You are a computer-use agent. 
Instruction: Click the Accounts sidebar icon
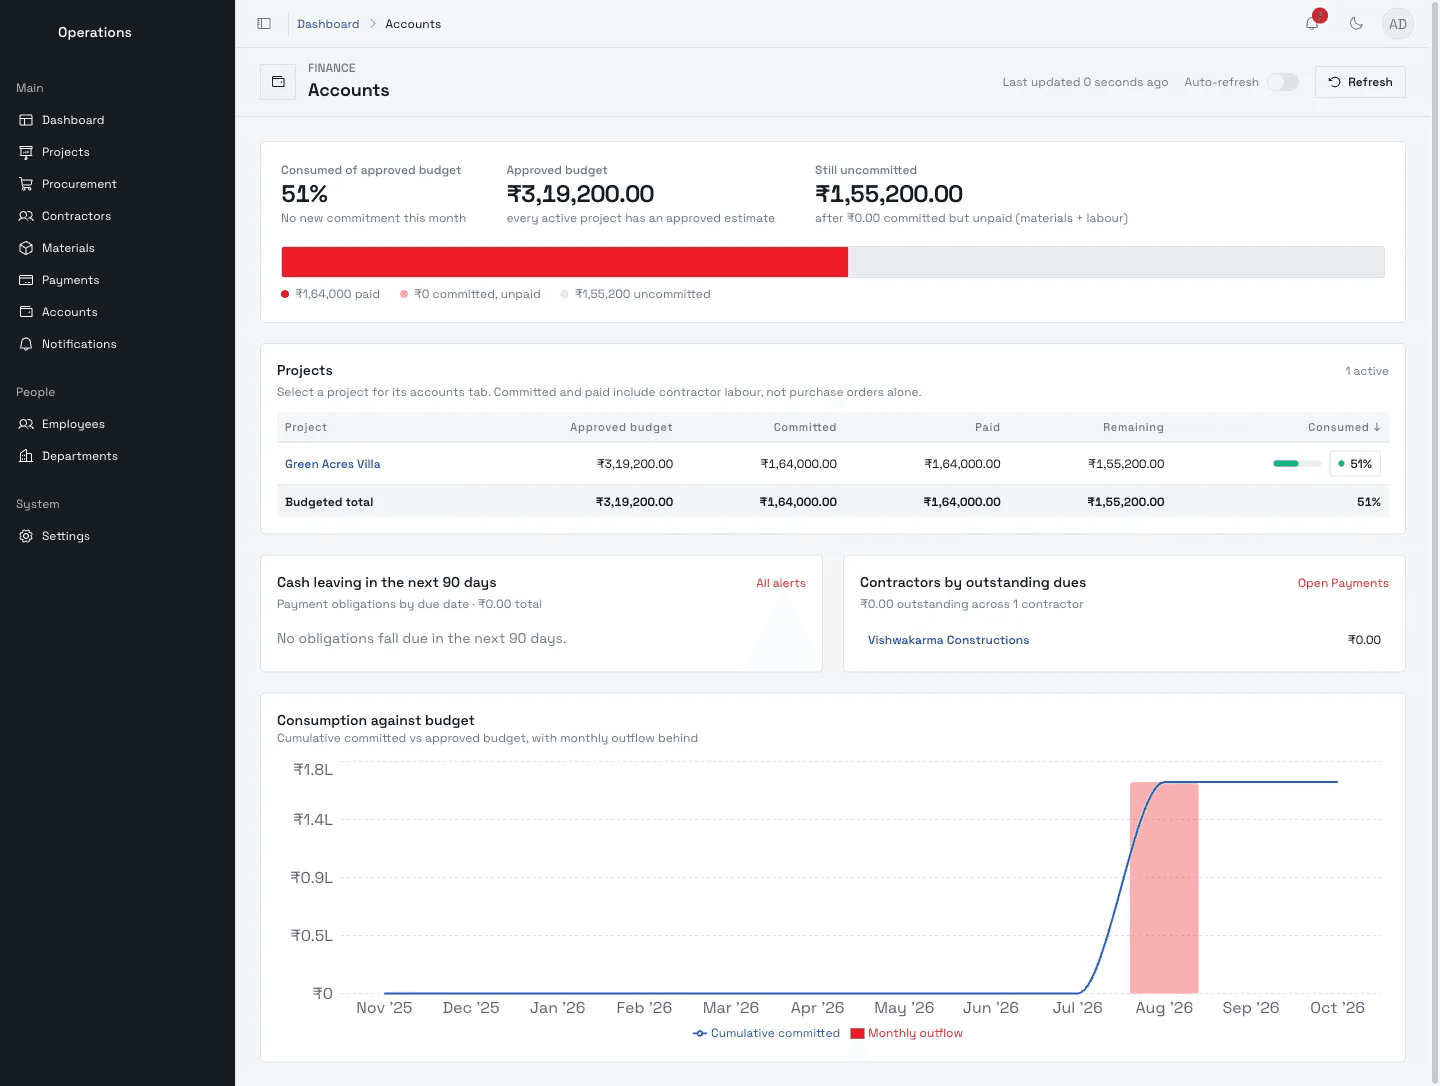tap(26, 312)
